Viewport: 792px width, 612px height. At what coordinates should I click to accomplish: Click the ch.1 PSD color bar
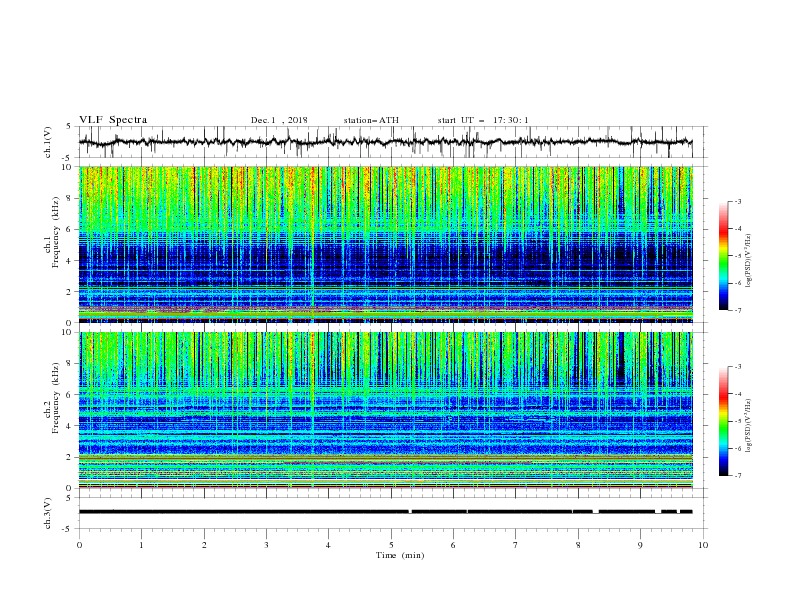(x=724, y=256)
